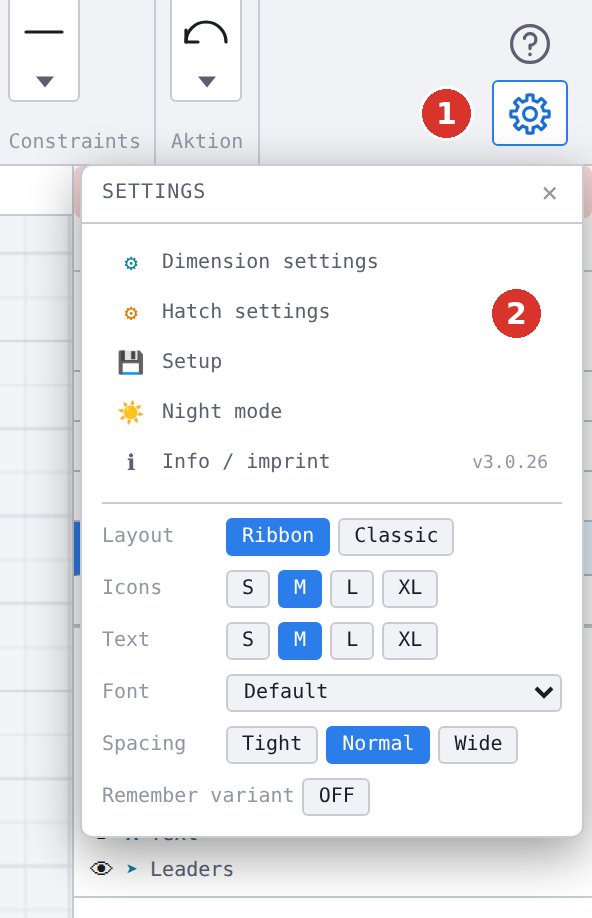The image size is (592, 918).
Task: Click the undo arrow icon in Aktion
Action: click(x=206, y=34)
